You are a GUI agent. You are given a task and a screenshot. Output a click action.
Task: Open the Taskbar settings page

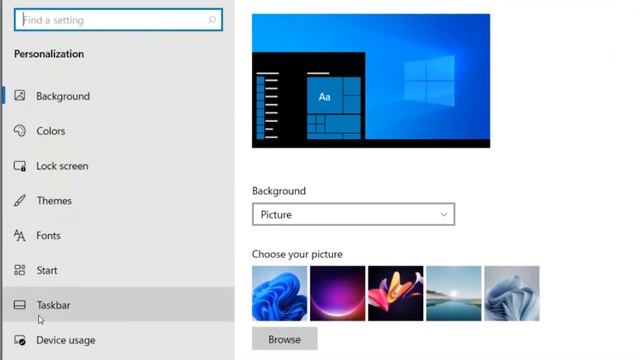click(118, 304)
